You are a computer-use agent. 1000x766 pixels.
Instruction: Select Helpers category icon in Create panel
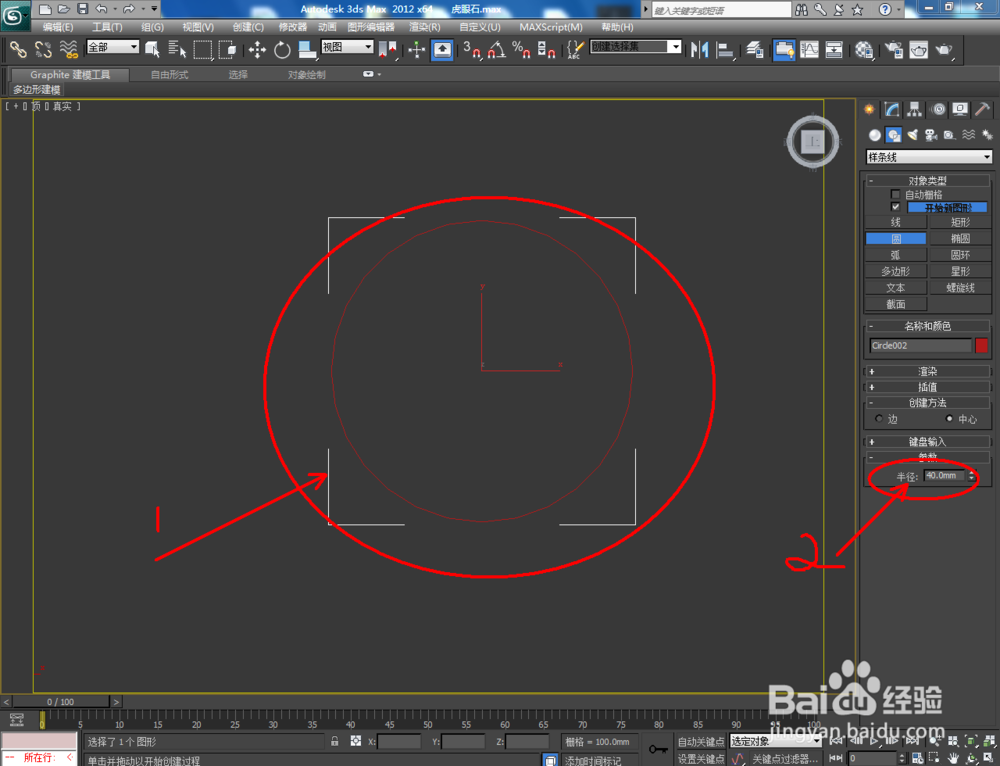[x=950, y=135]
